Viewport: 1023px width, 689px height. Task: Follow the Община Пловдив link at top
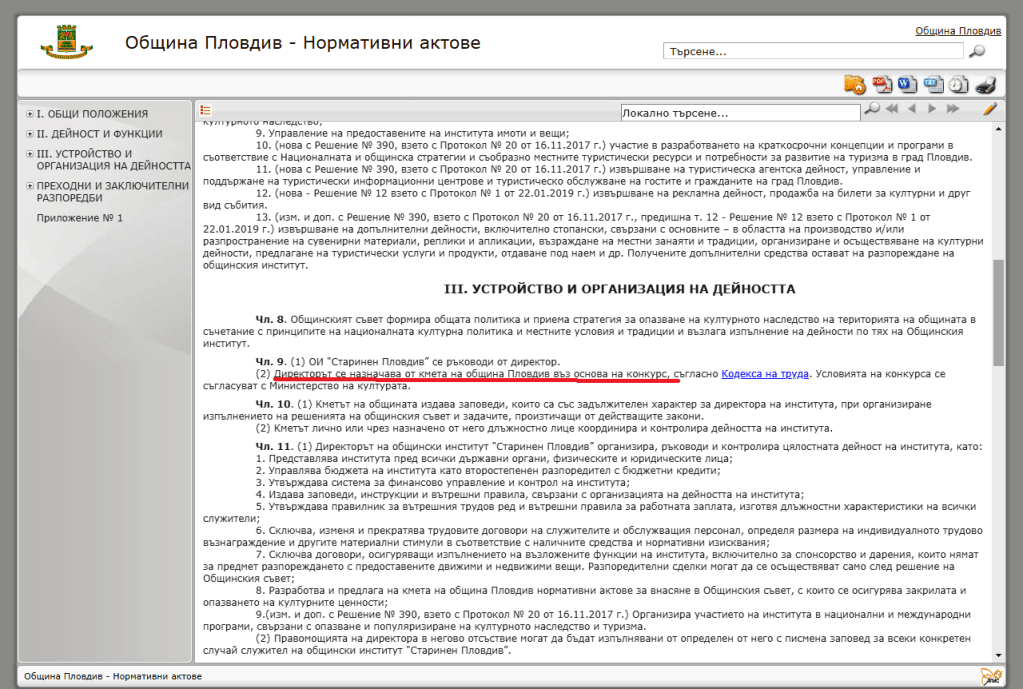pos(957,31)
